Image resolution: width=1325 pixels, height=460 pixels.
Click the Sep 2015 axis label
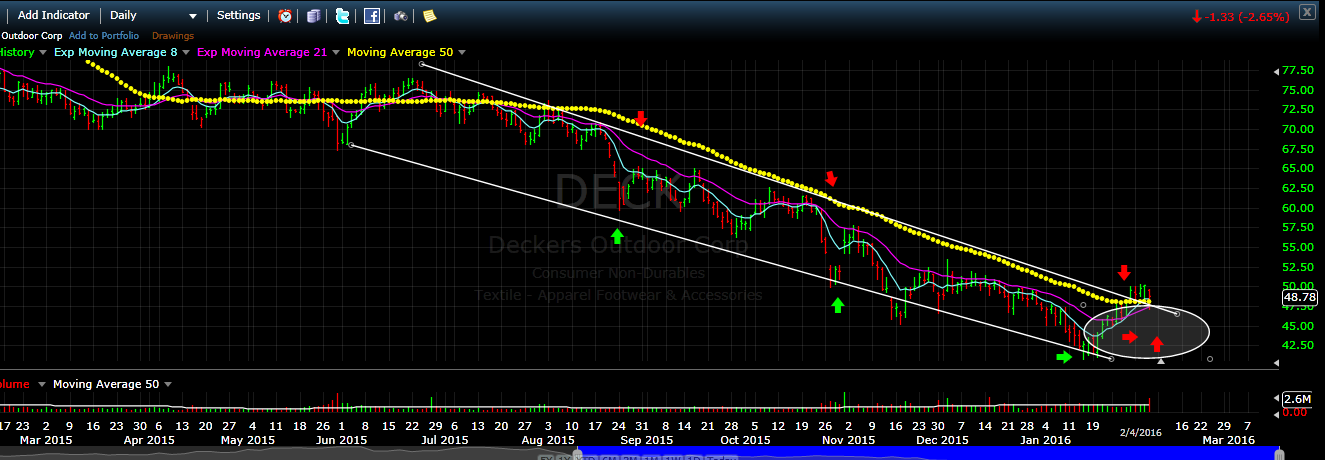647,440
